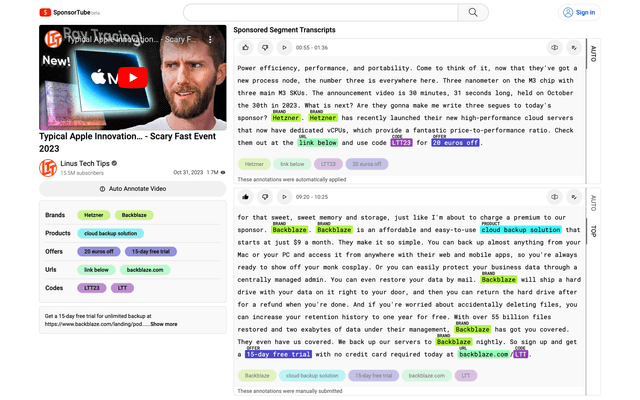
Task: Focus the search input field
Action: [321, 13]
